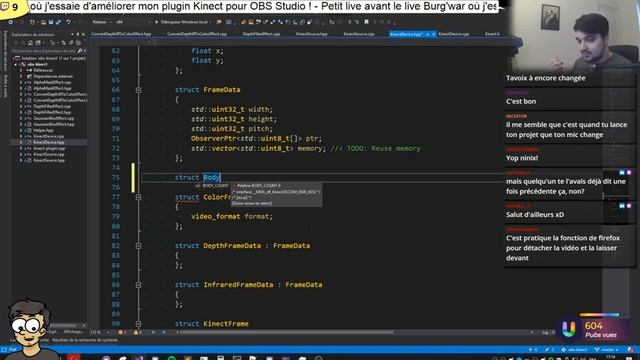Select kinect-plugin.cpp in Solution Explorer
640x360 pixels.
49,148
